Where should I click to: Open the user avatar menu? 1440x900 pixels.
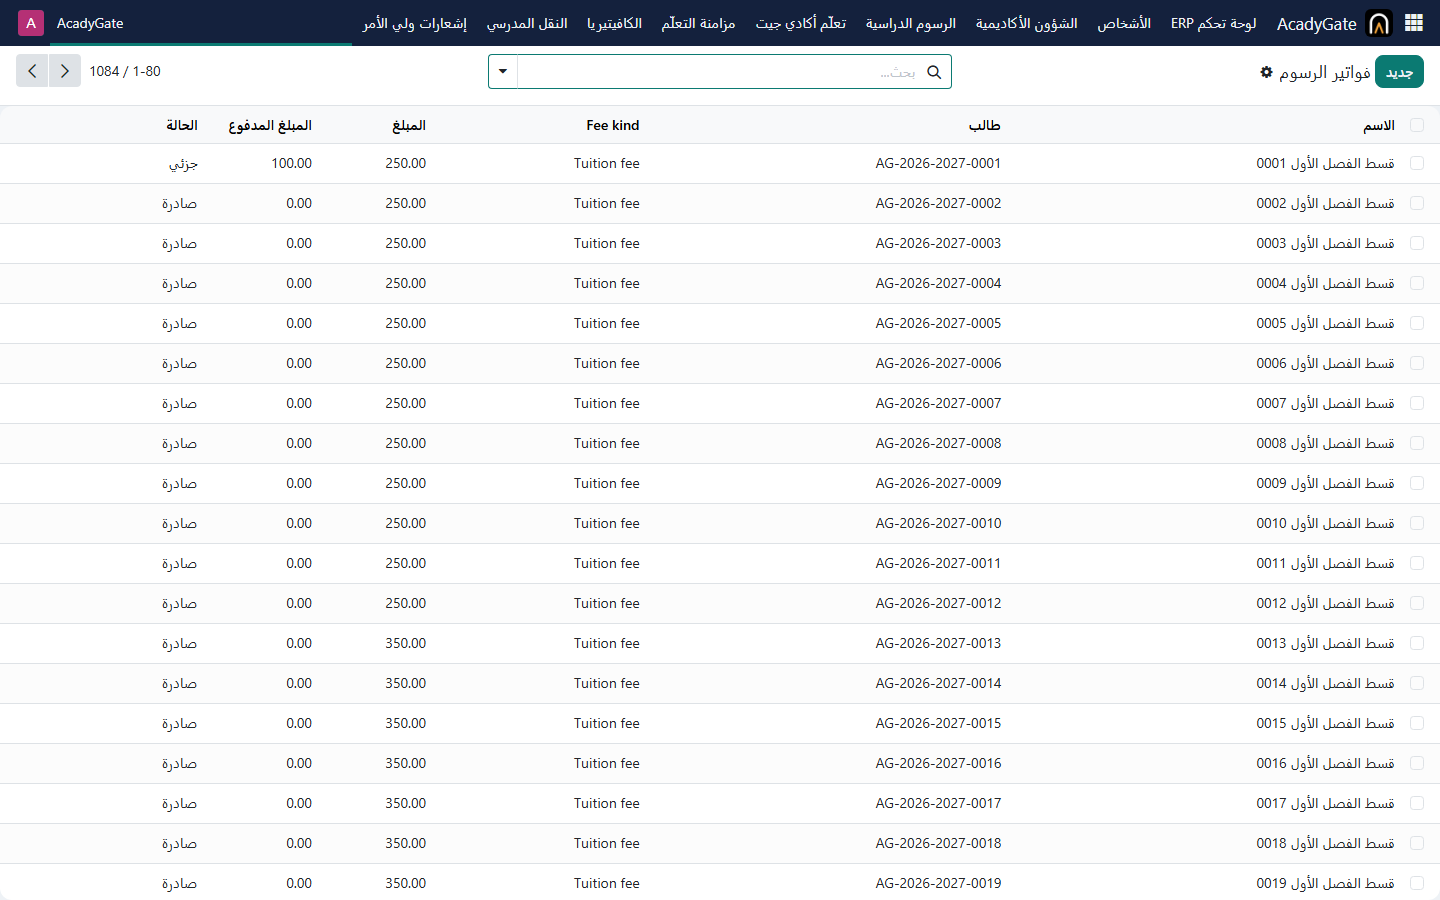[31, 23]
